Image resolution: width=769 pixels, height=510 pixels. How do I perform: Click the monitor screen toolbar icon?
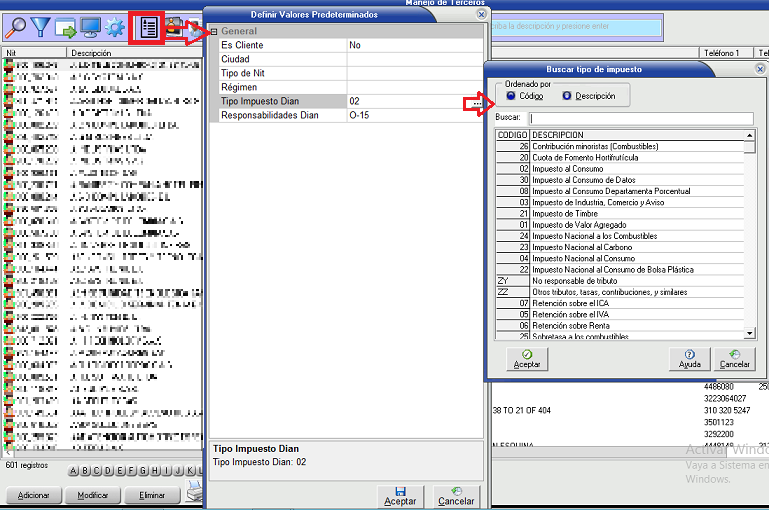click(x=91, y=27)
